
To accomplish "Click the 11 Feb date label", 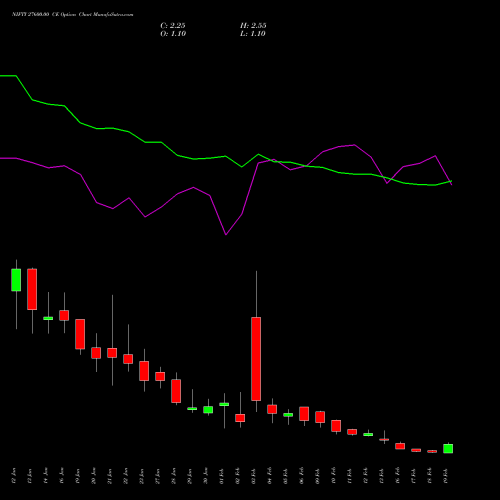I will click(x=350, y=476).
